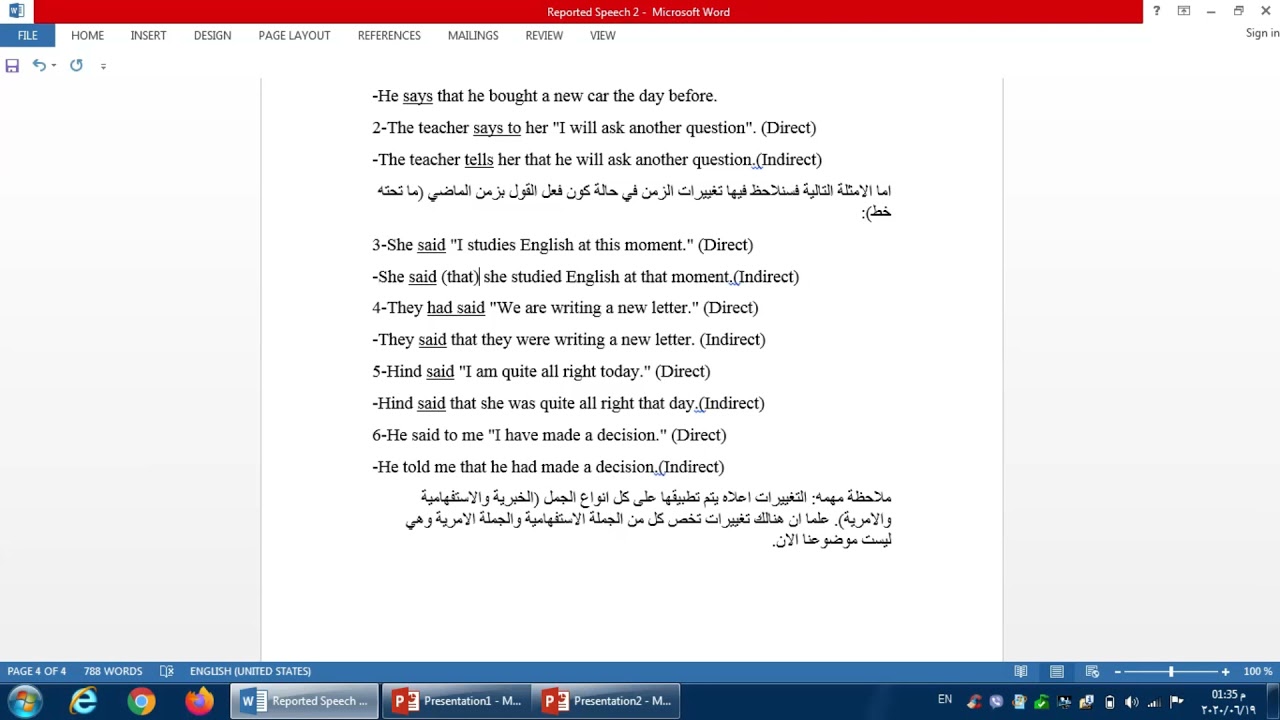Open Firefox from taskbar
The image size is (1280, 720).
199,701
